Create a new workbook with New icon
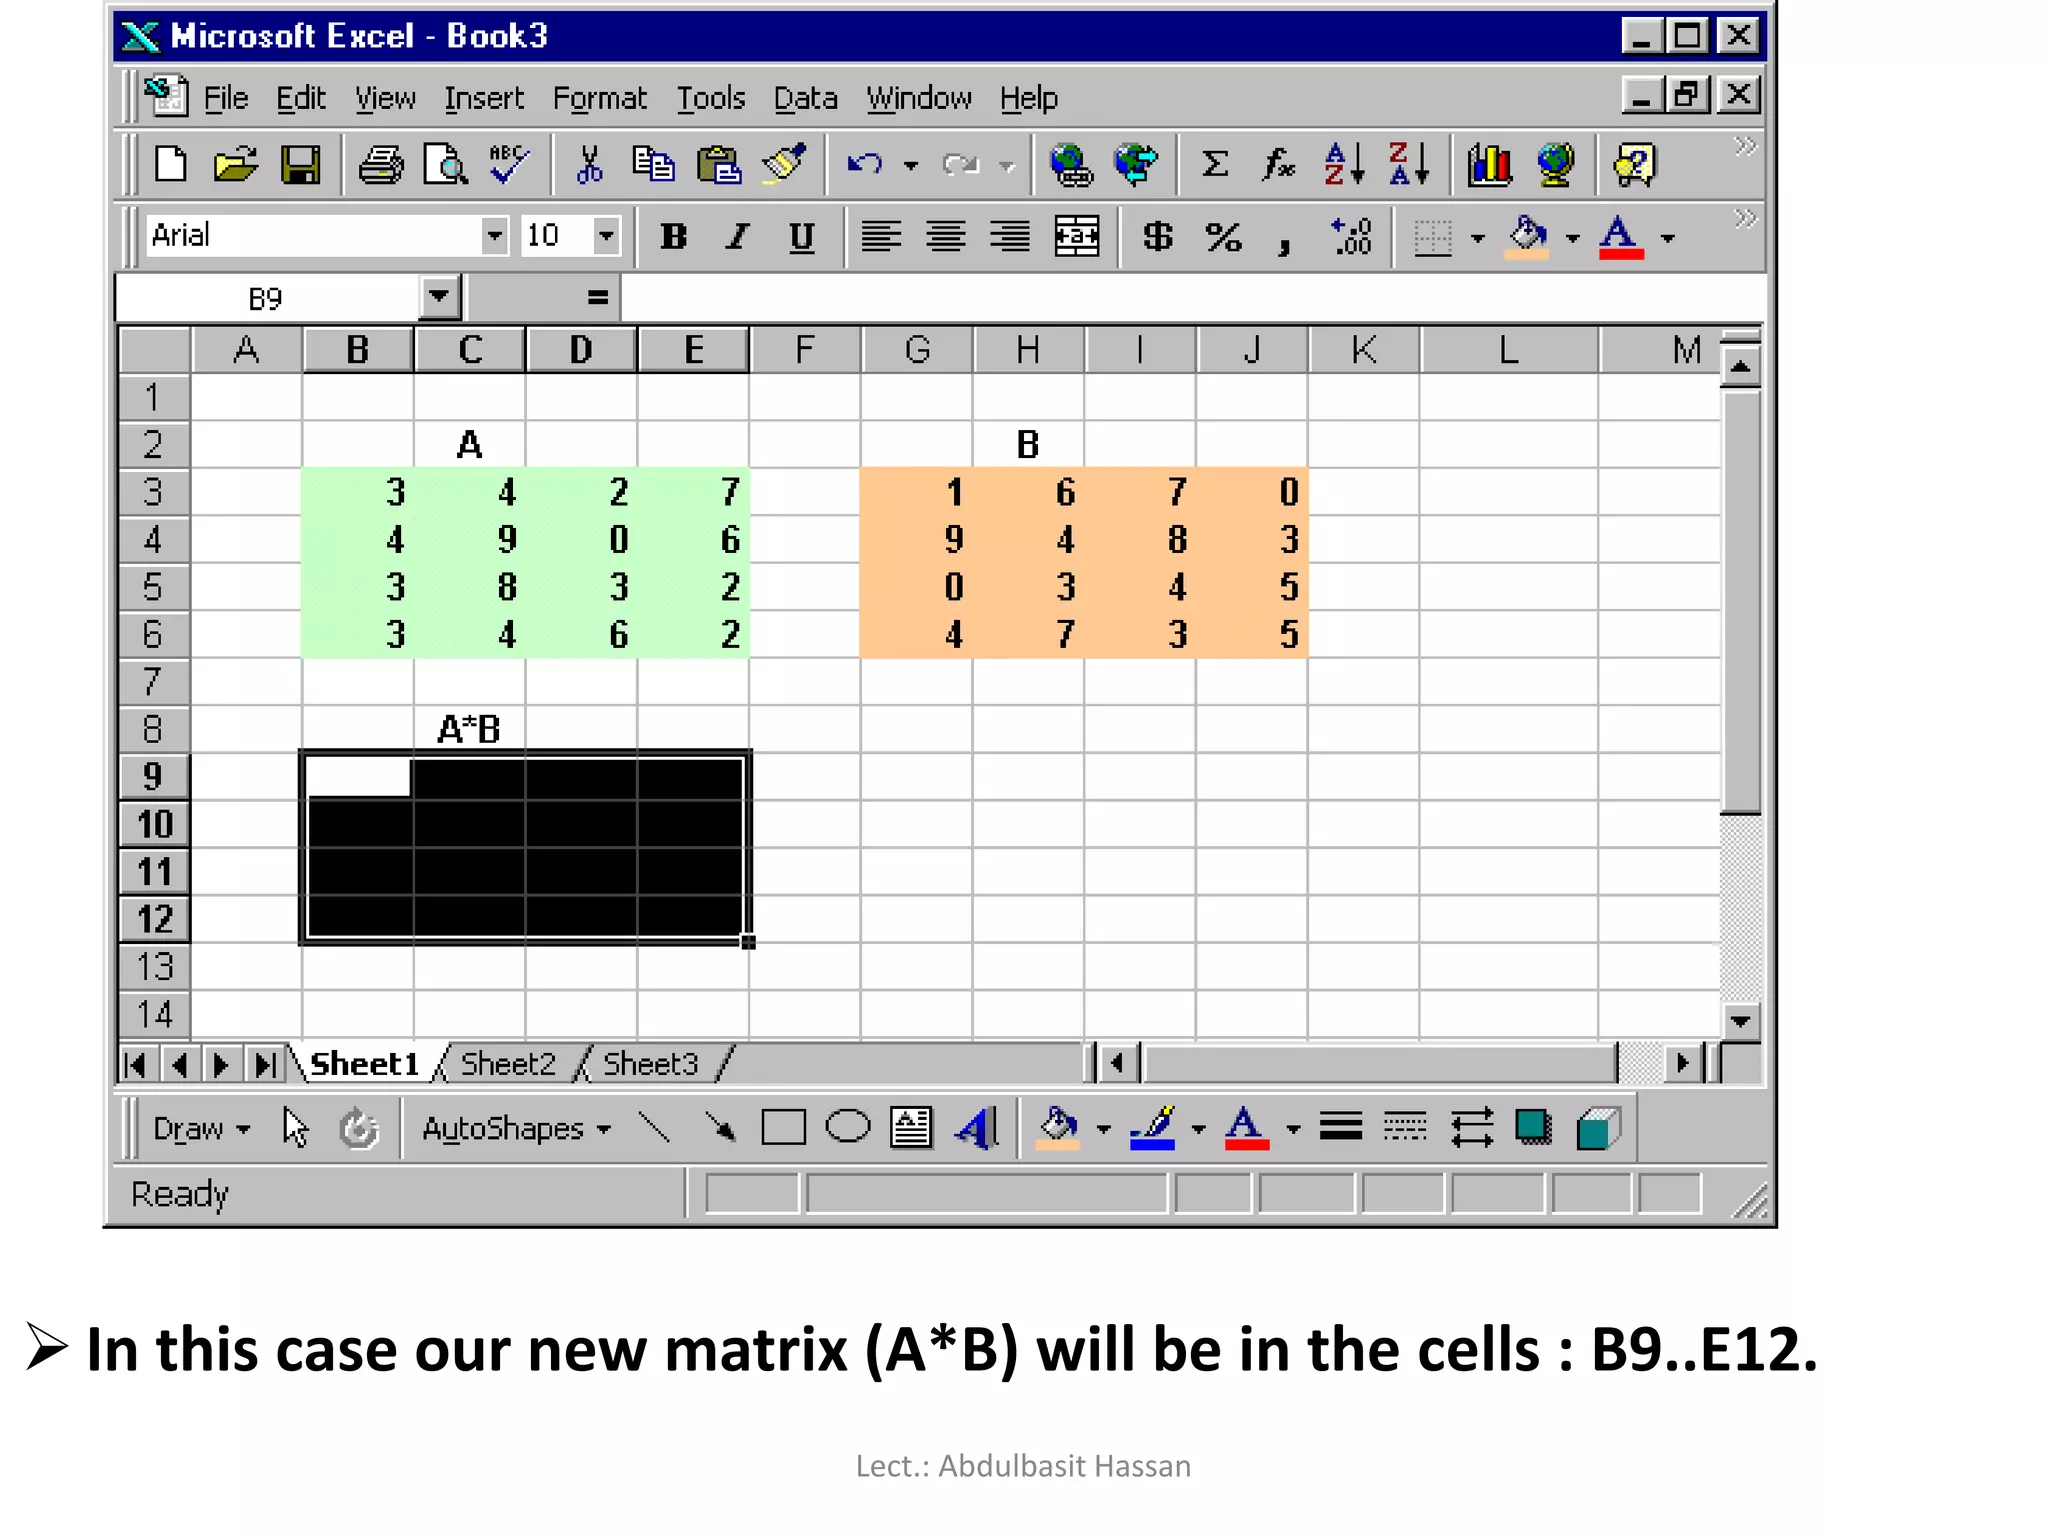This screenshot has width=2048, height=1536. click(170, 164)
